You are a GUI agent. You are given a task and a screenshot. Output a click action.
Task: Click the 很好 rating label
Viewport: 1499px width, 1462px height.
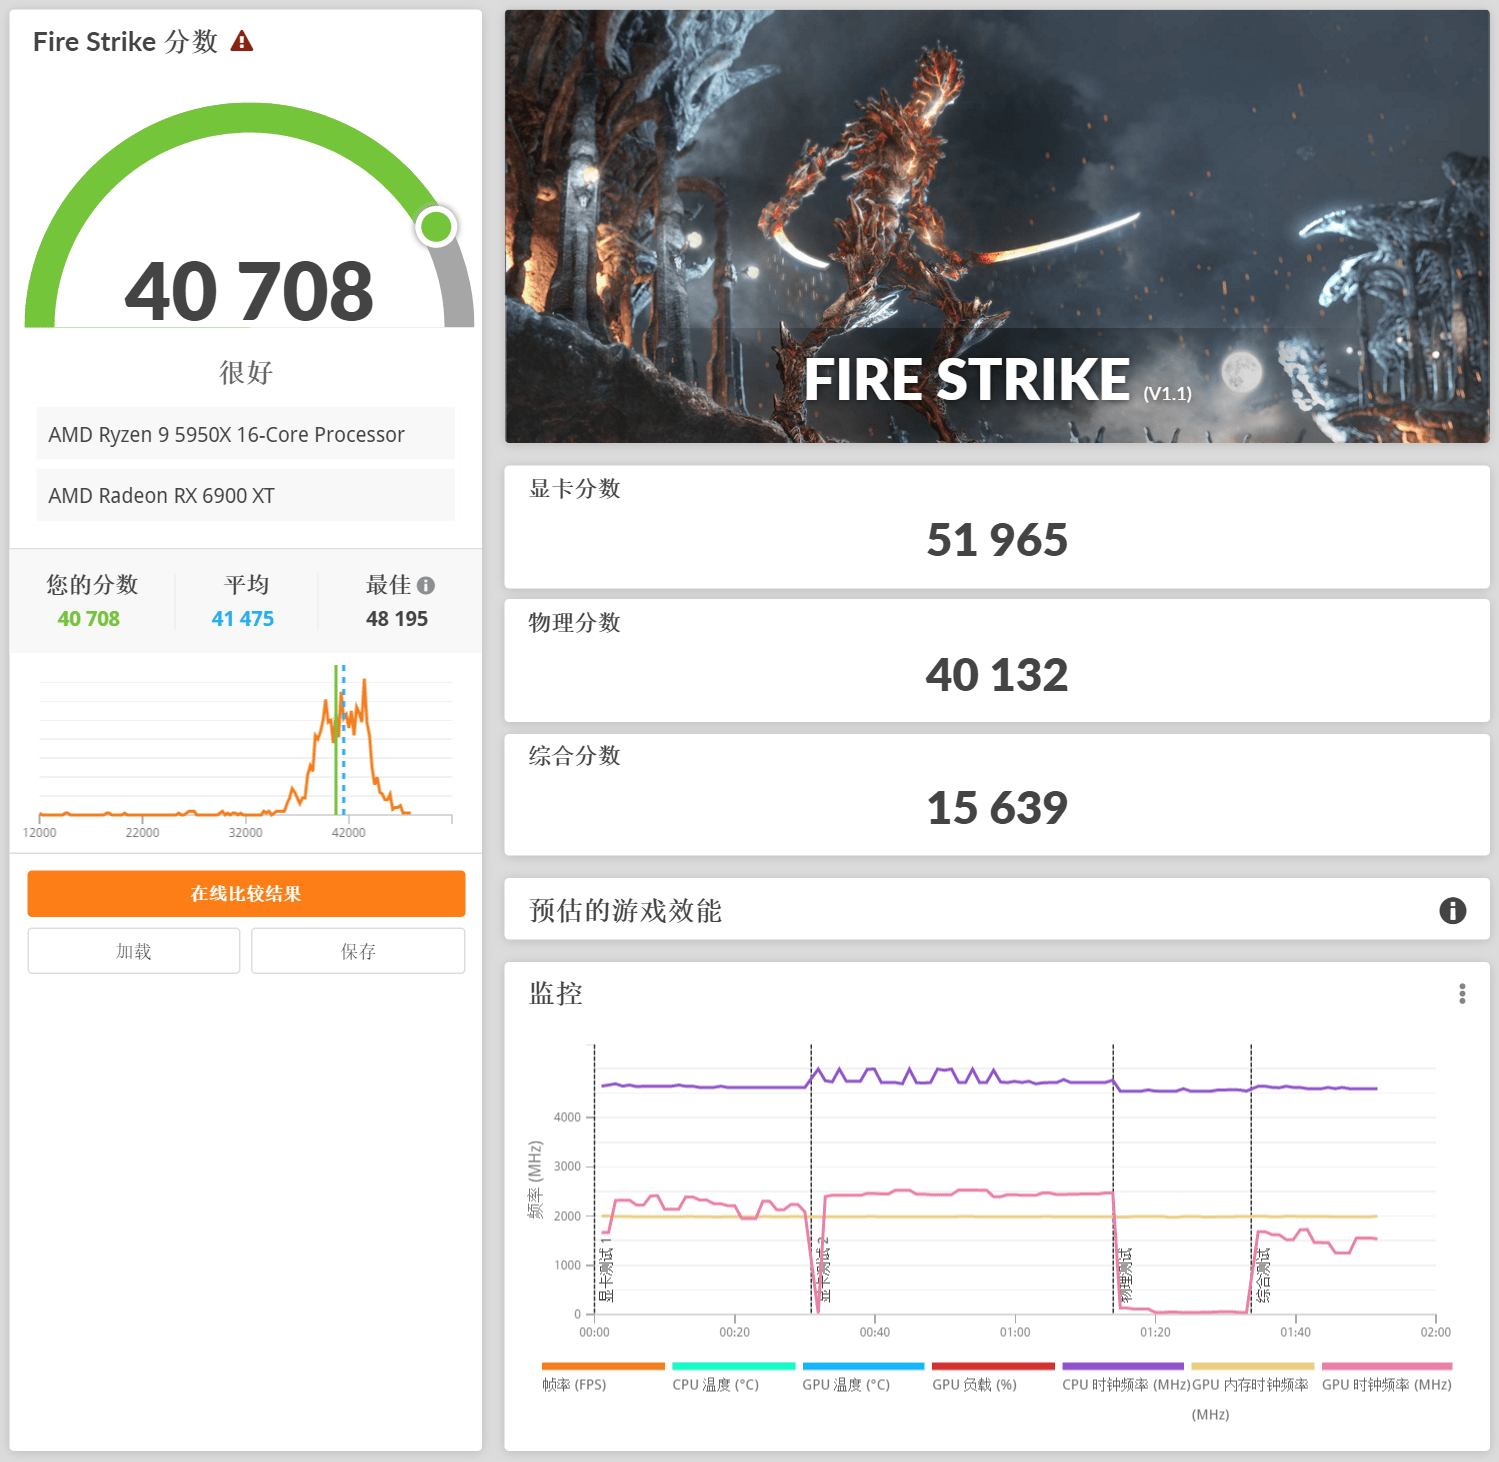pos(246,372)
